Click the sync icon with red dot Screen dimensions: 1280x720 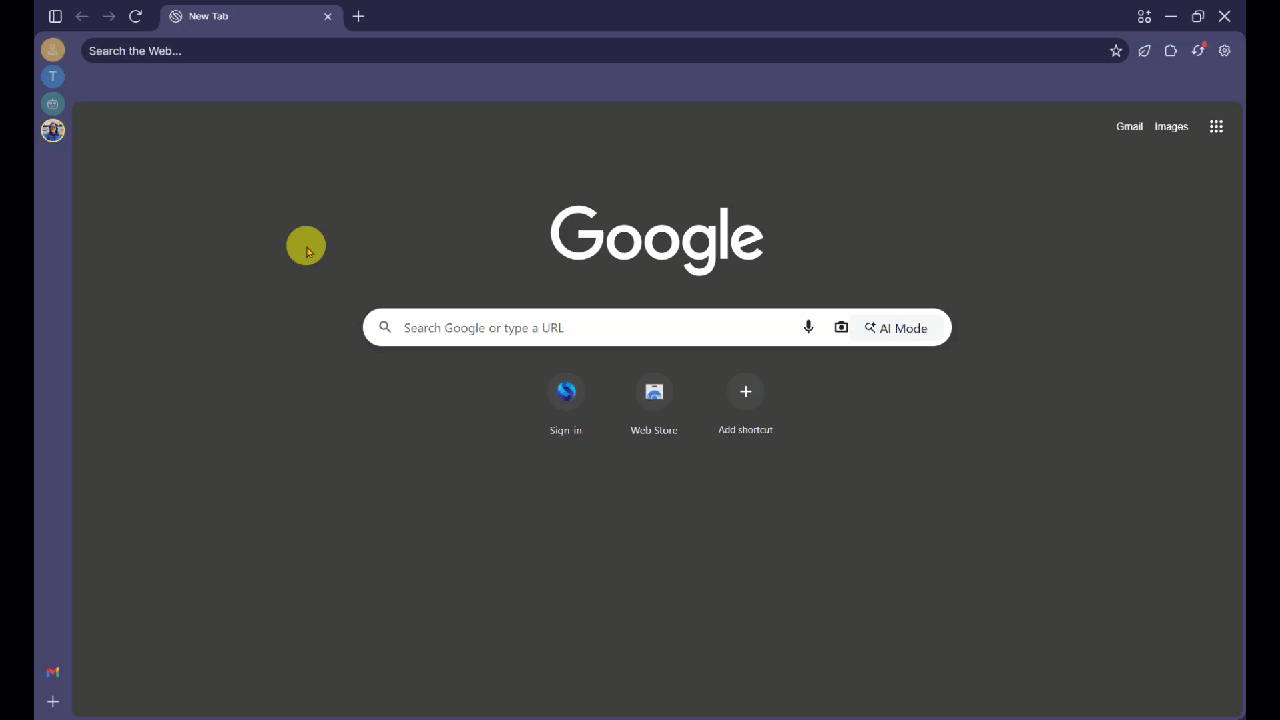[1198, 50]
